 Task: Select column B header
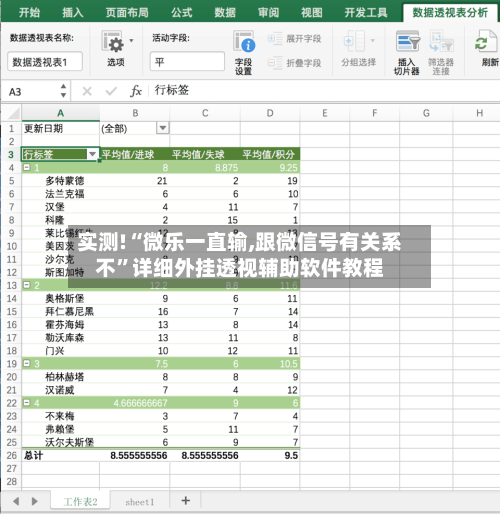coord(135,113)
